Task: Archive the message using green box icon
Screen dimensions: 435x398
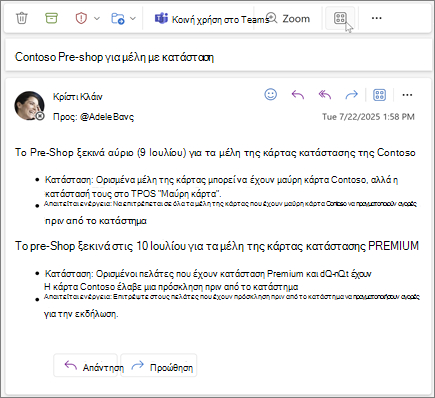Action: [x=51, y=18]
